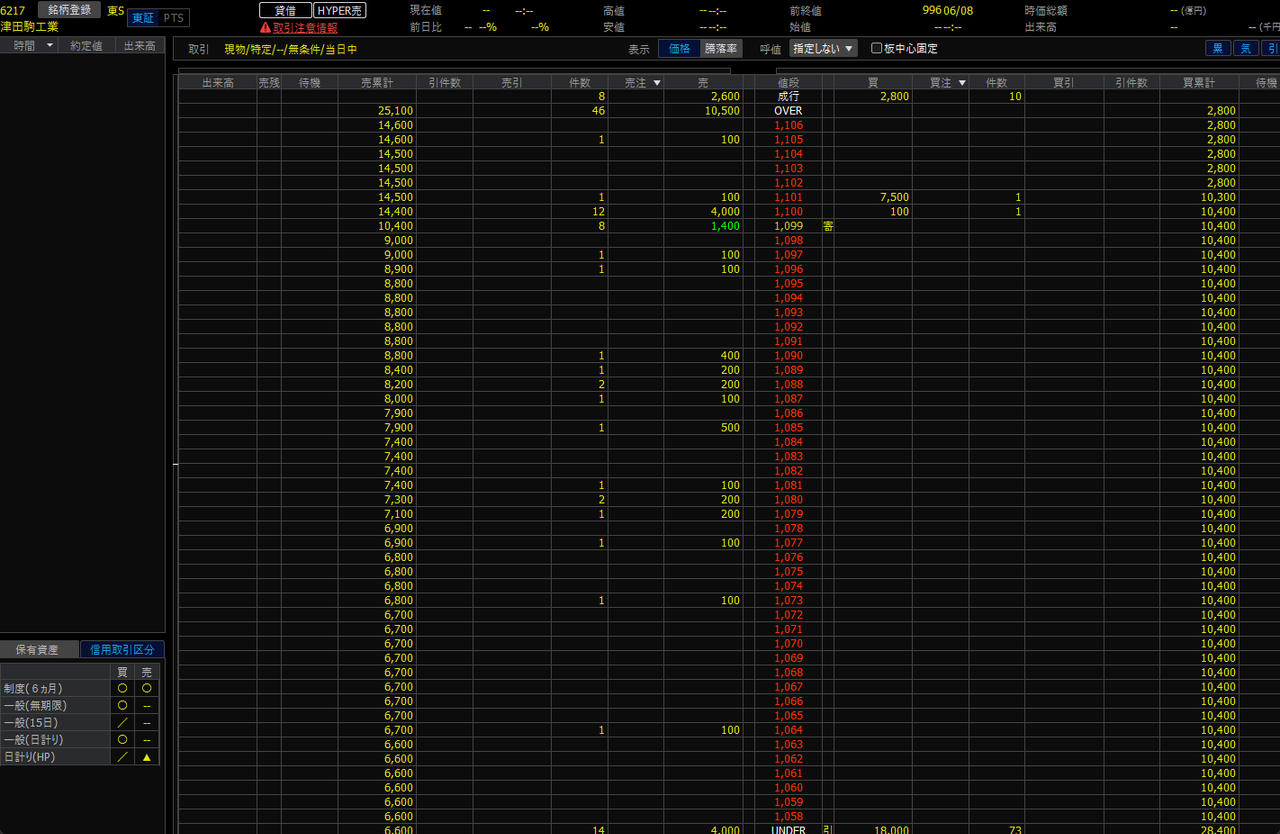Click the 制度(6ヵ月) row label
1280x834 pixels.
coord(55,688)
